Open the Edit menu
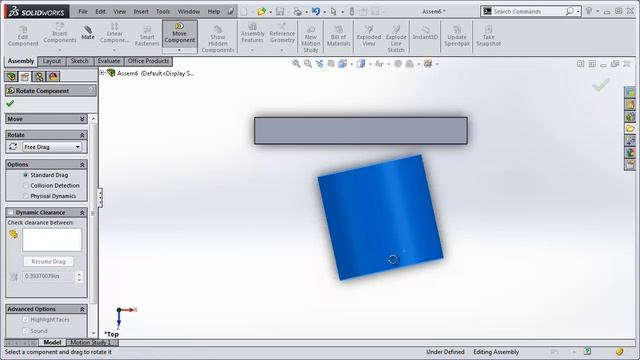Screen dimensions: 640x360 (100, 11)
